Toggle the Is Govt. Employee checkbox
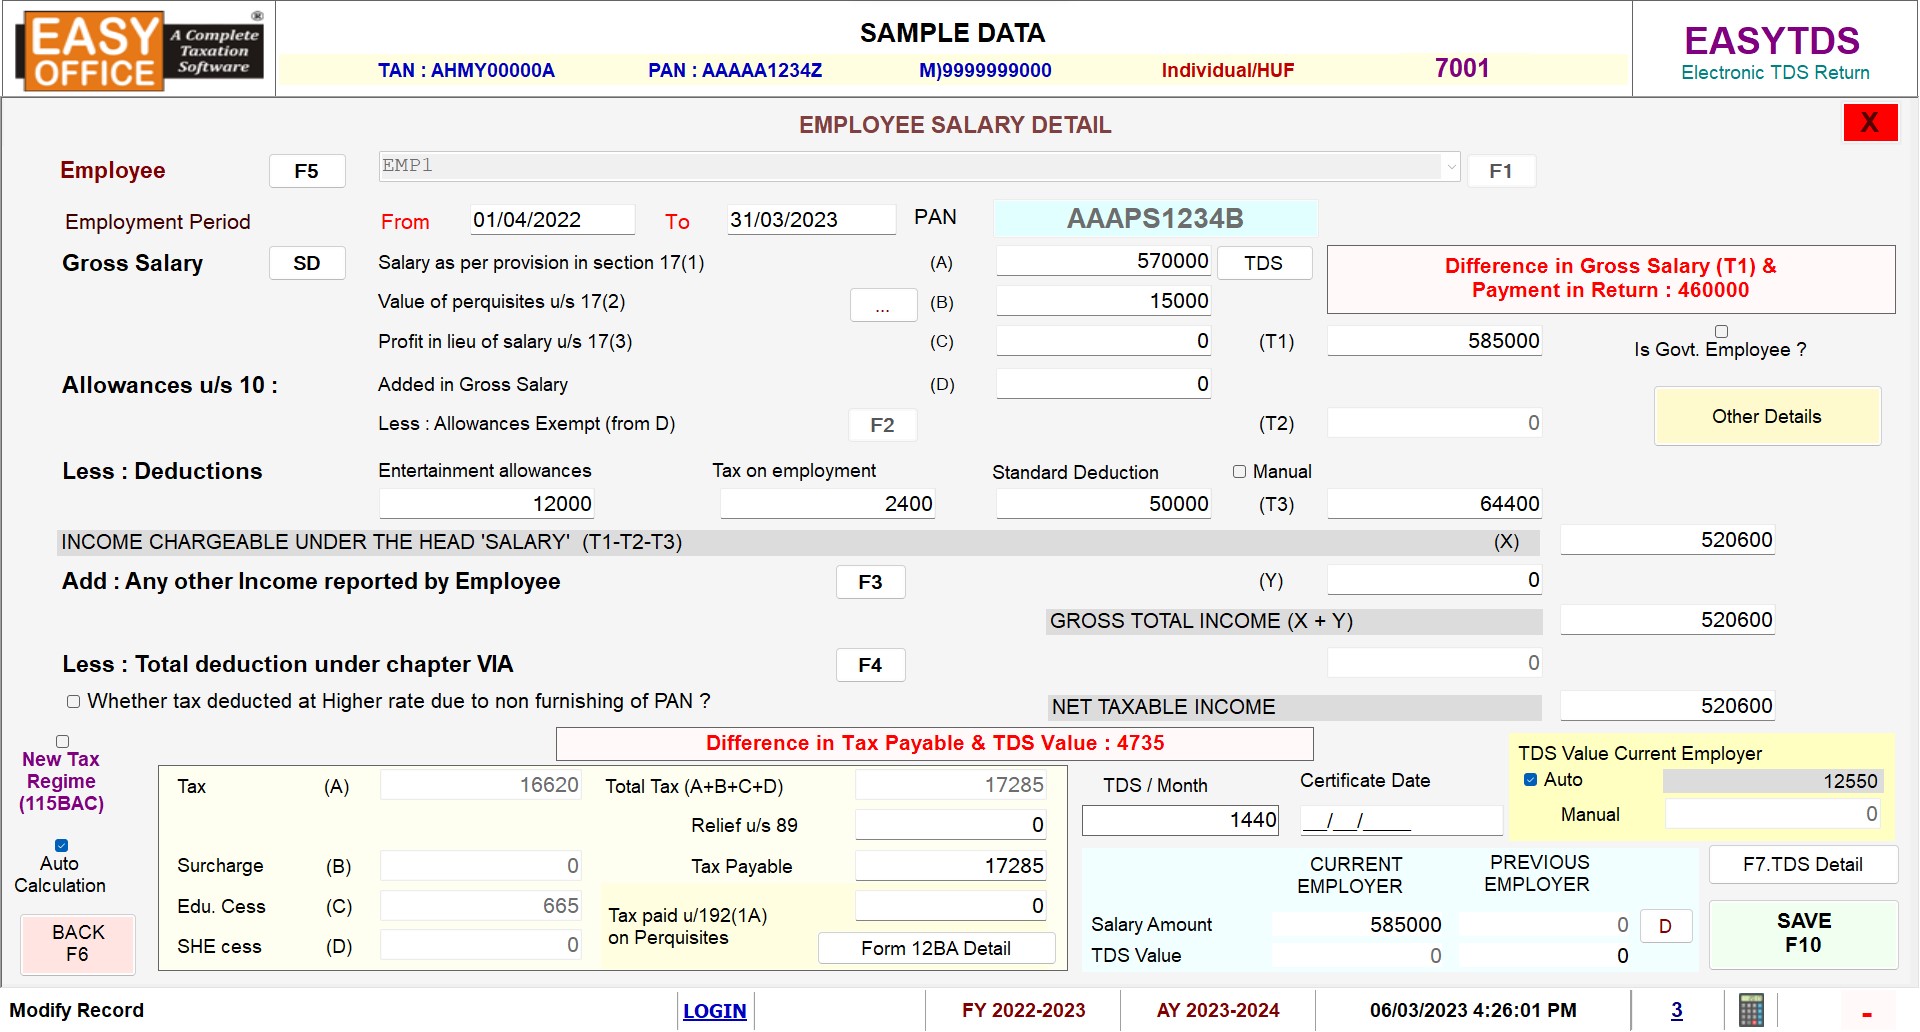The image size is (1920, 1032). 1721,331
